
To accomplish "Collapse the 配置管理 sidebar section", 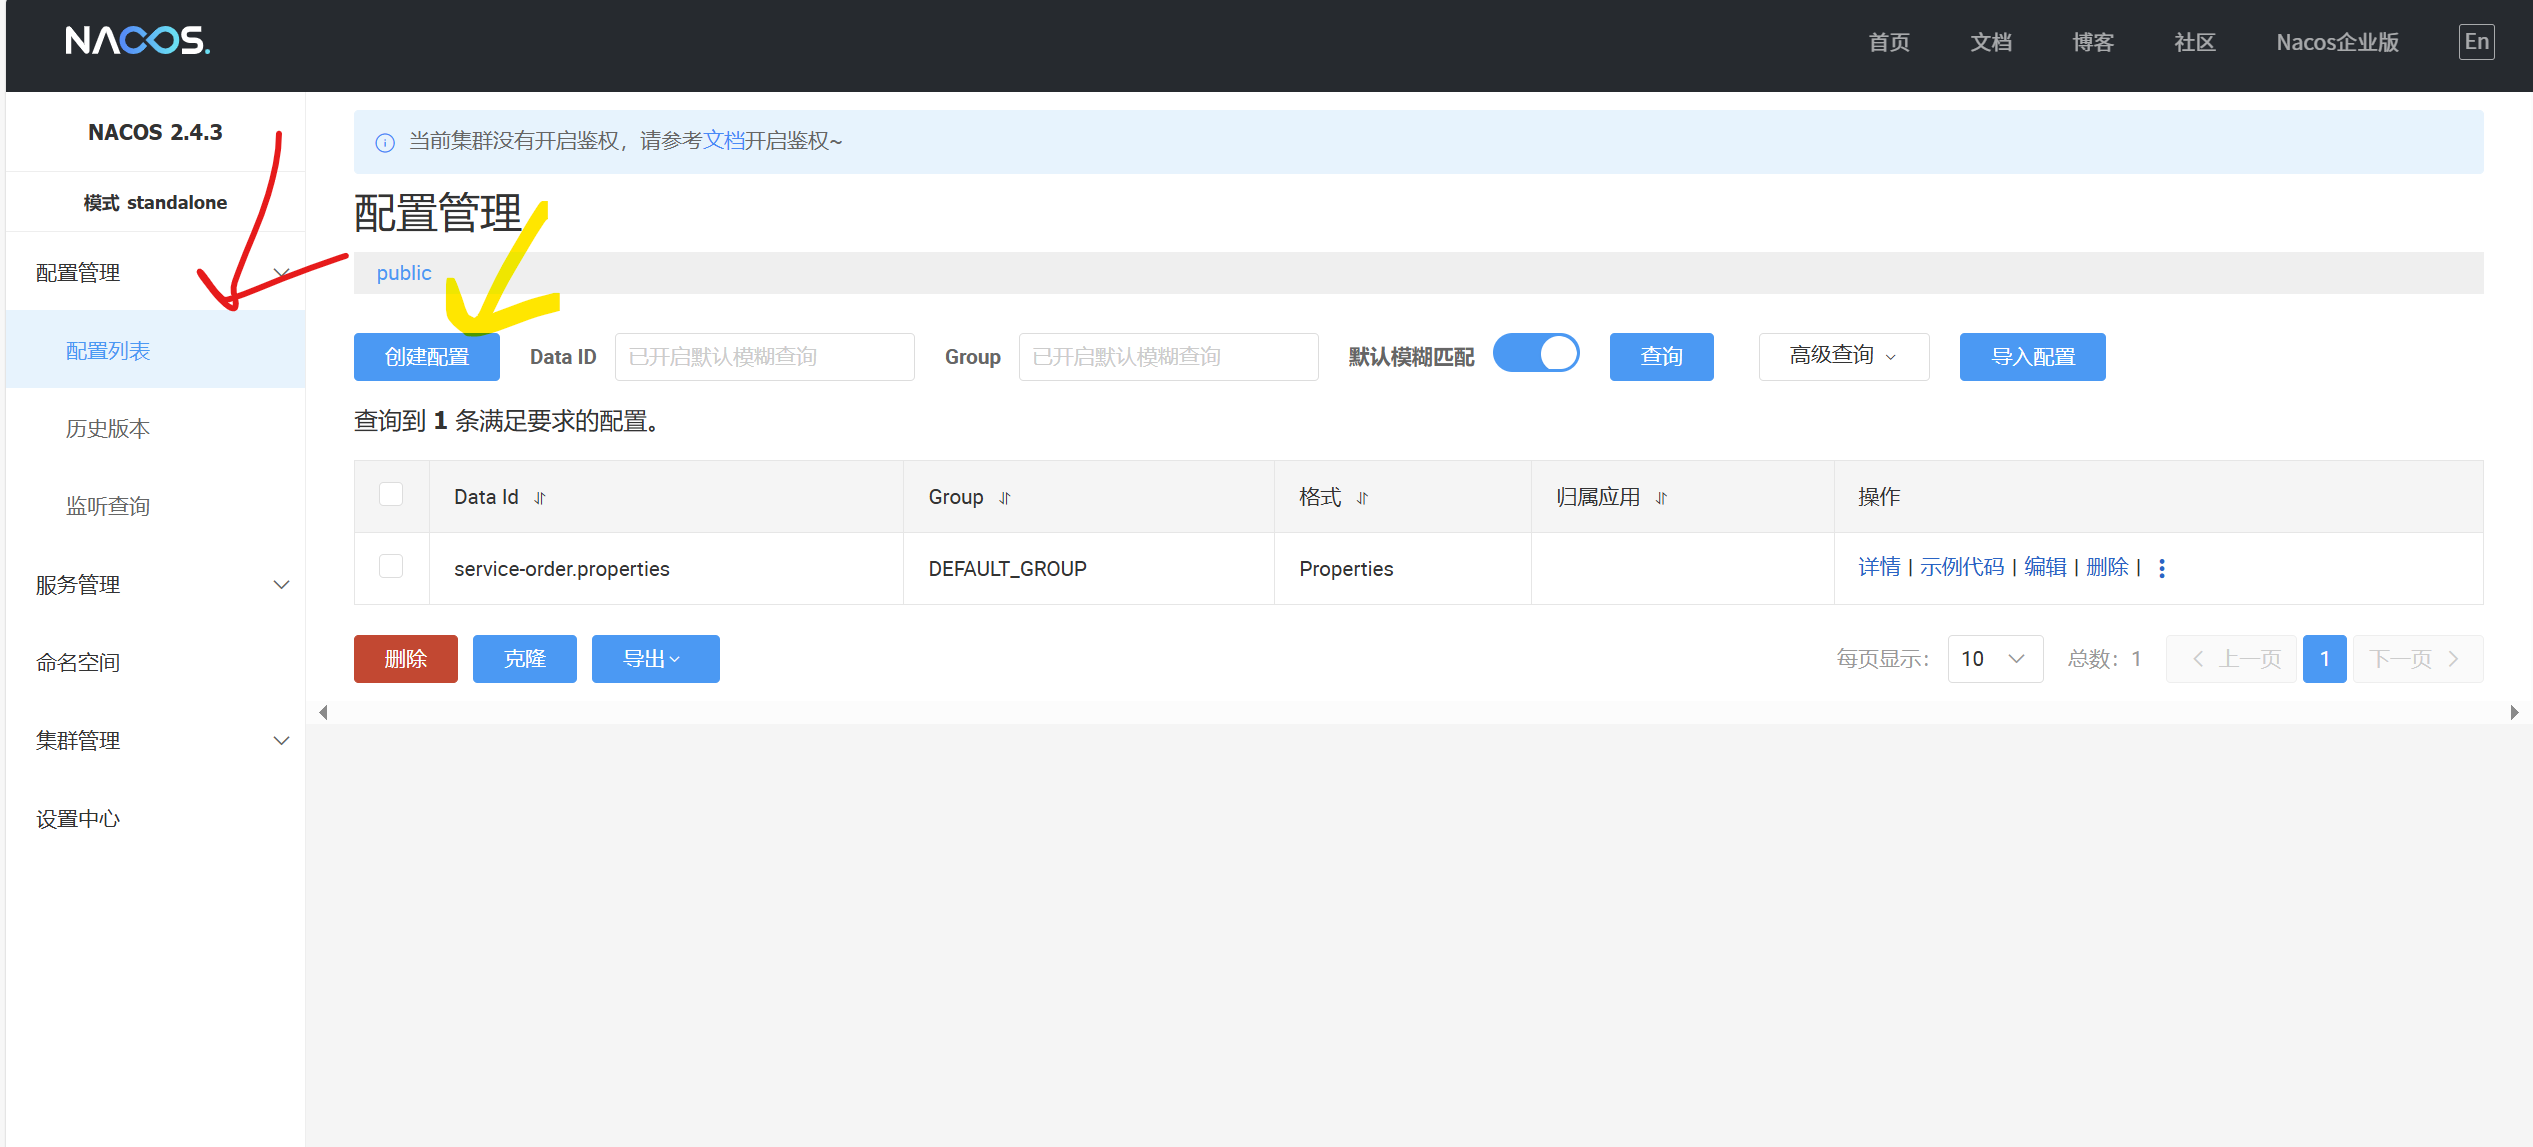I will [x=155, y=273].
